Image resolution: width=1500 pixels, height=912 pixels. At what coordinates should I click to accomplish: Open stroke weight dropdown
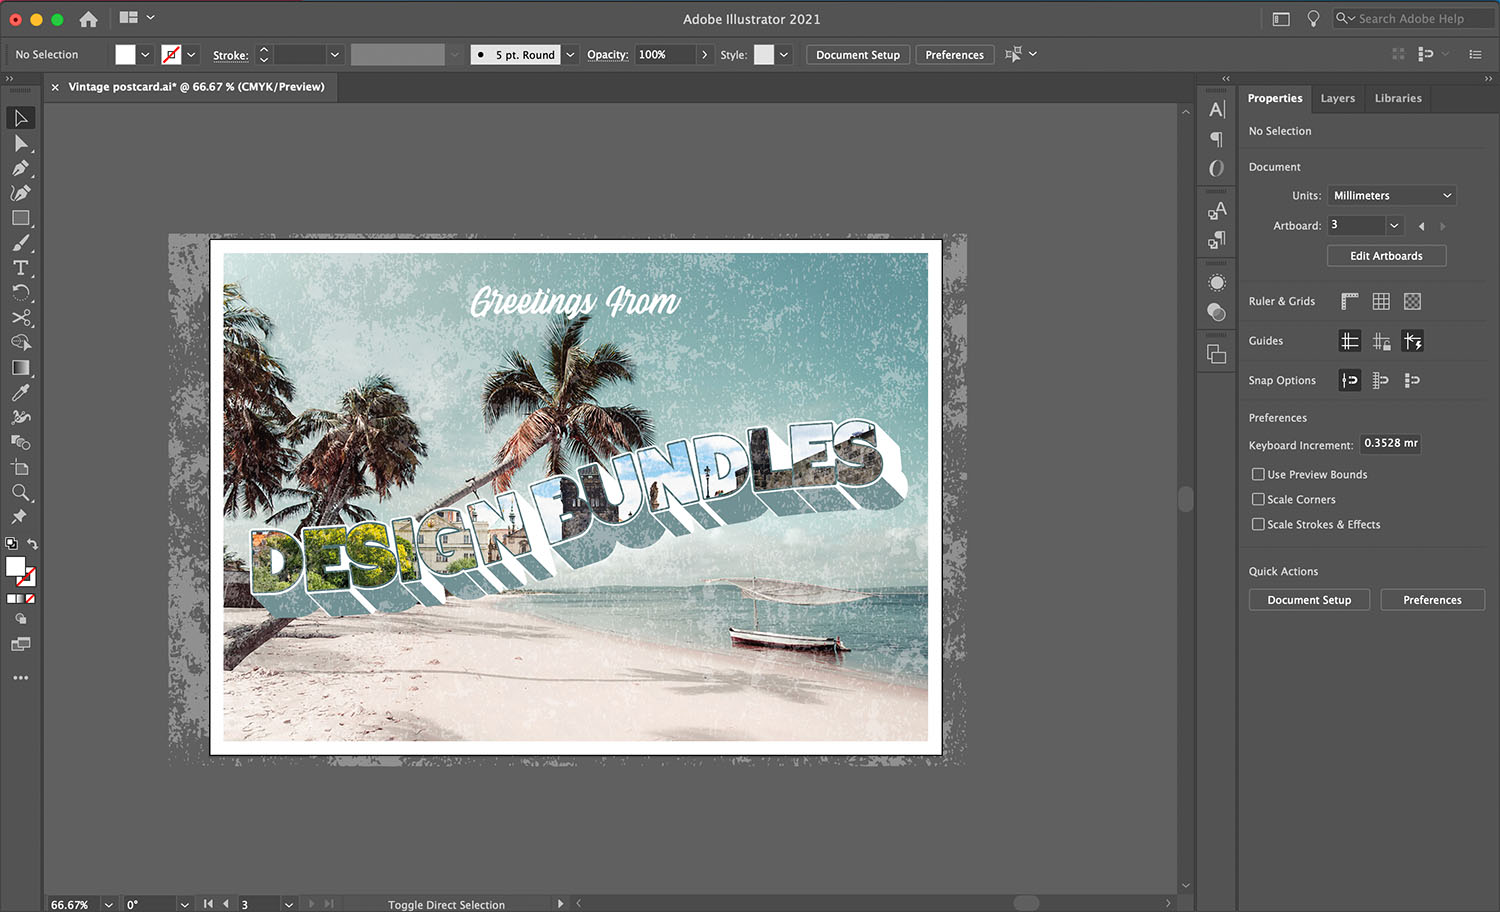pyautogui.click(x=334, y=55)
